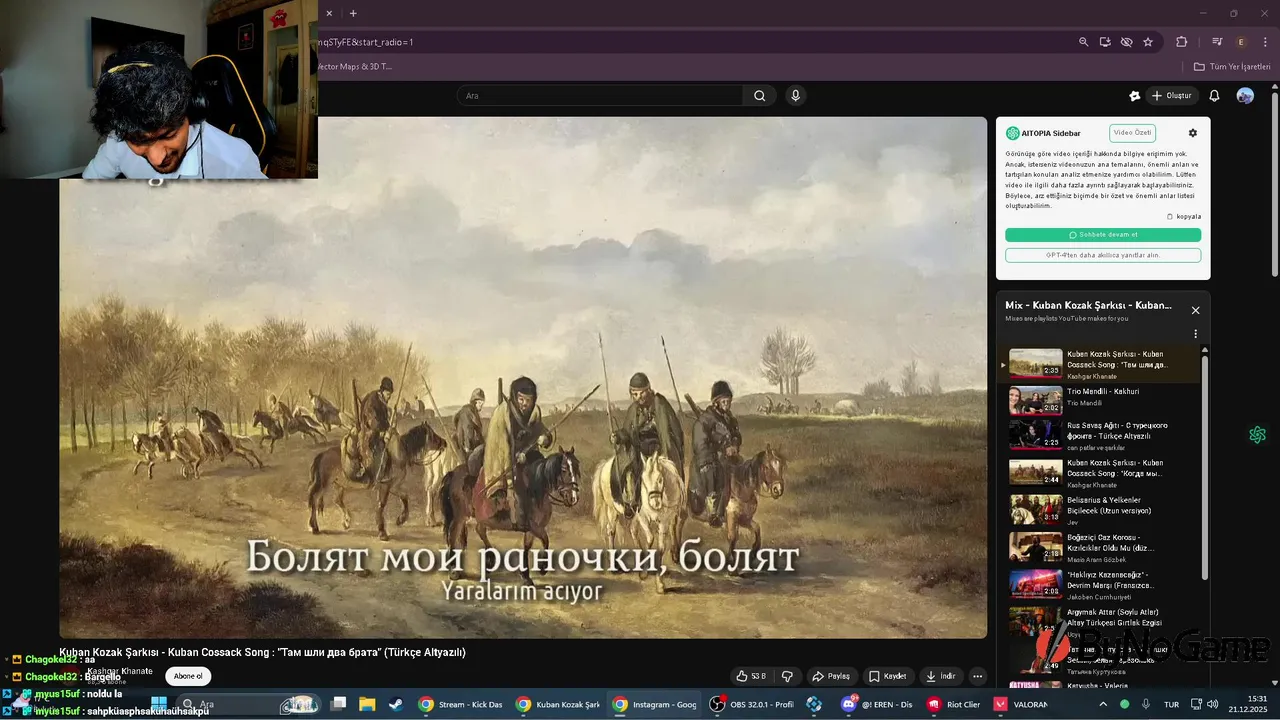Viewport: 1280px width, 720px height.
Task: Open File Explorer from the taskbar
Action: tap(367, 704)
